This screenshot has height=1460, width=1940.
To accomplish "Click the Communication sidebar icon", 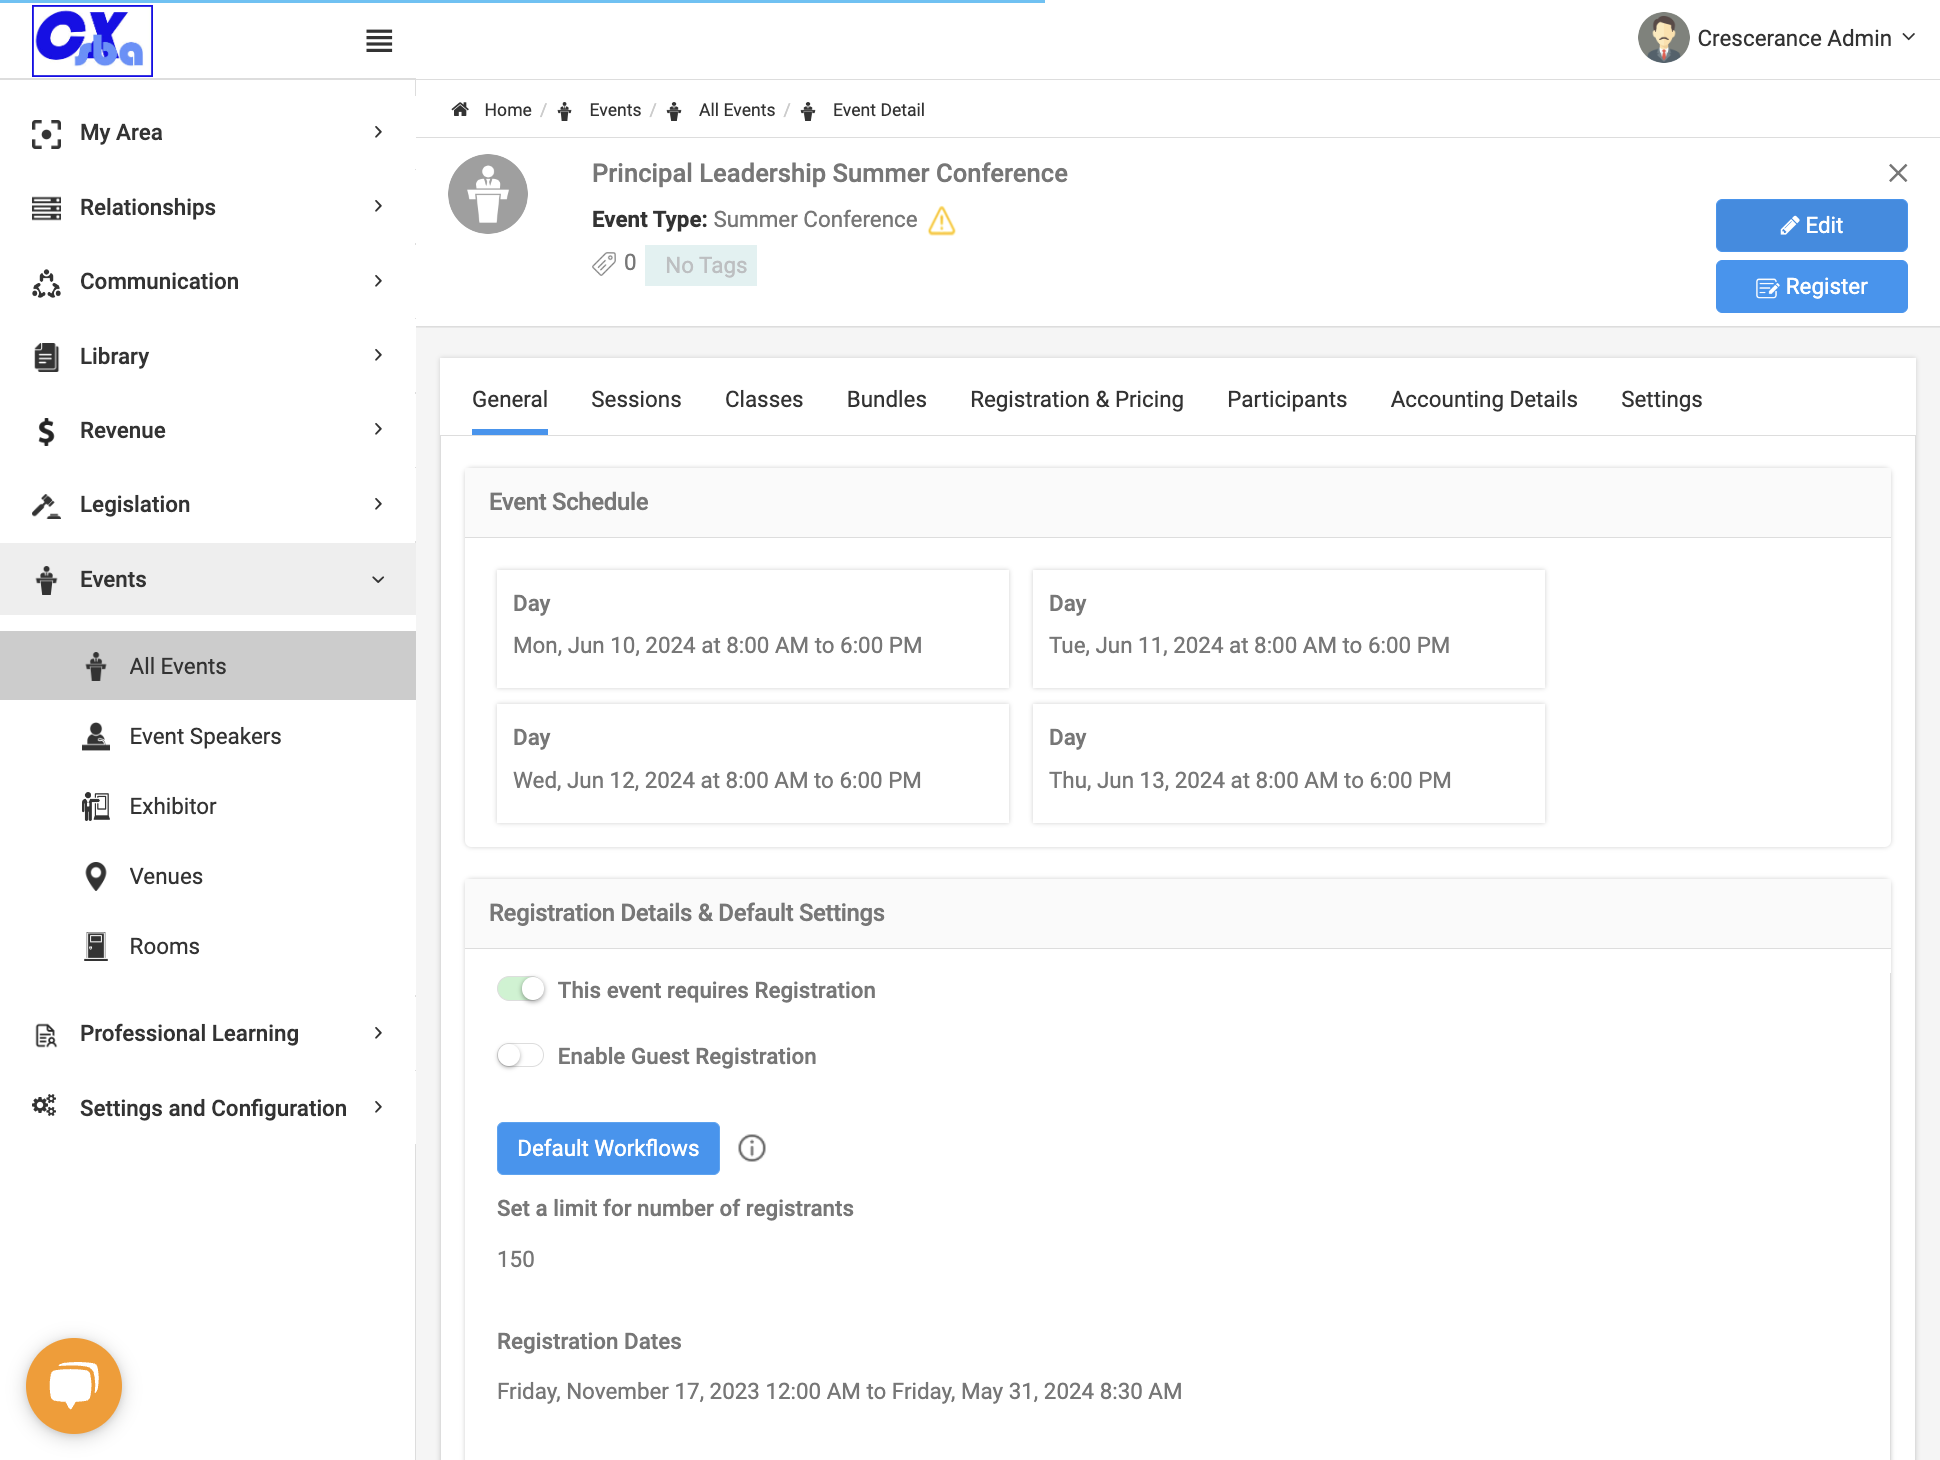I will click(x=46, y=283).
